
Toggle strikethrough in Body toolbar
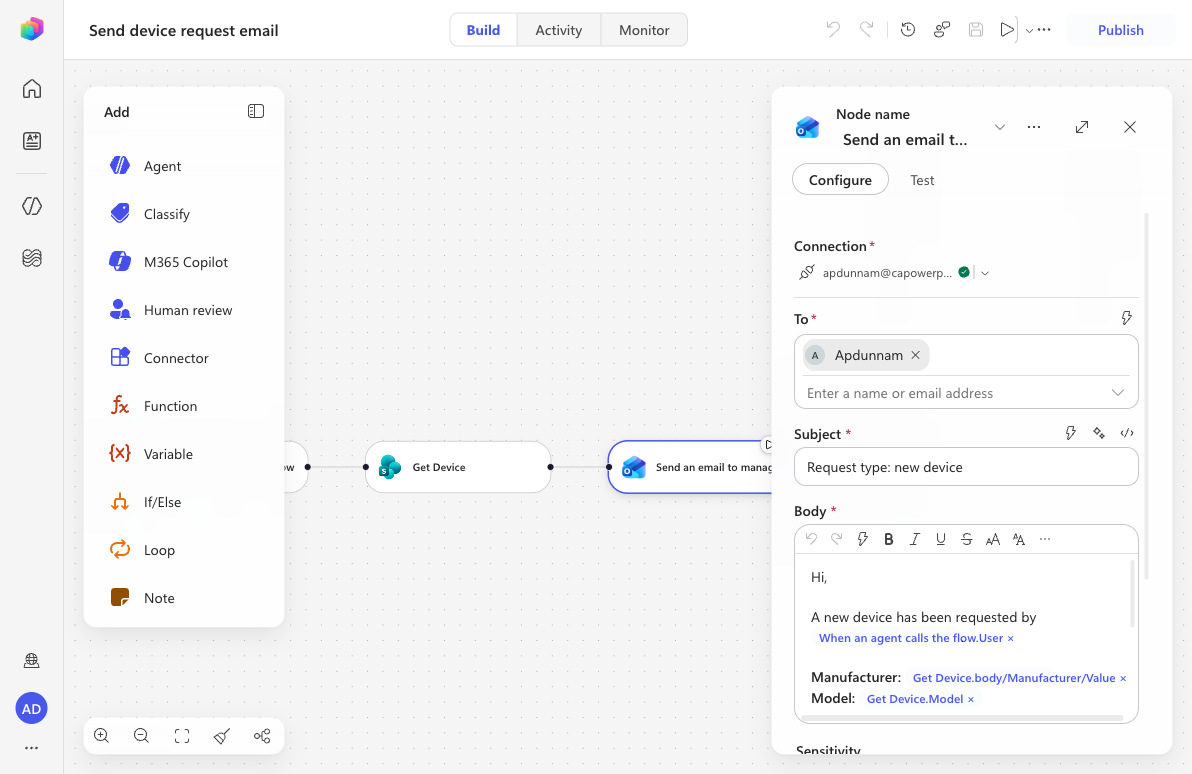click(966, 539)
